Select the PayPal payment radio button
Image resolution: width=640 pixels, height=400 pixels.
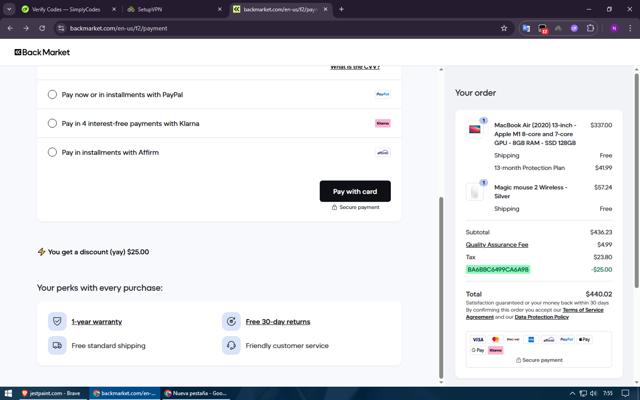pyautogui.click(x=52, y=94)
